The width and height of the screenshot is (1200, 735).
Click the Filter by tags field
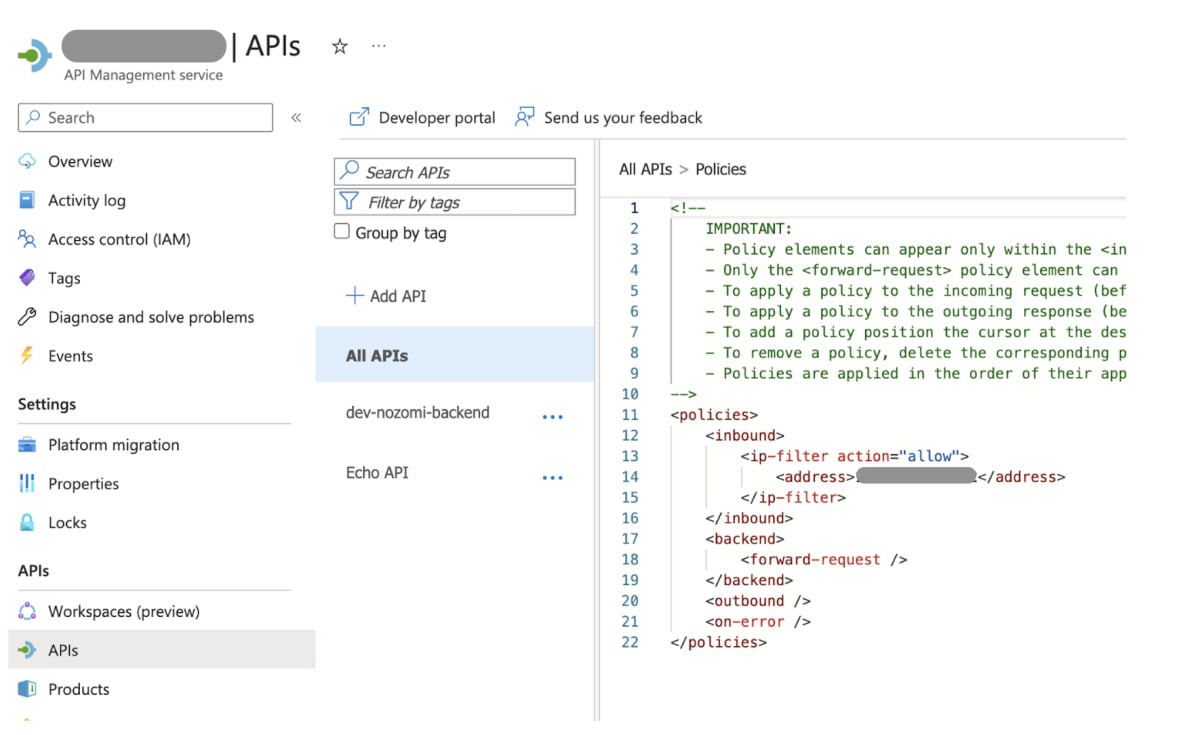[455, 202]
